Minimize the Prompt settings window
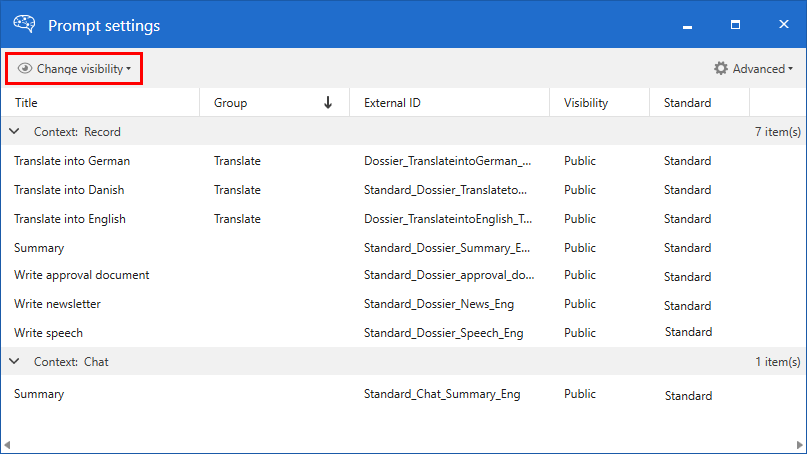Image resolution: width=807 pixels, height=454 pixels. point(687,25)
